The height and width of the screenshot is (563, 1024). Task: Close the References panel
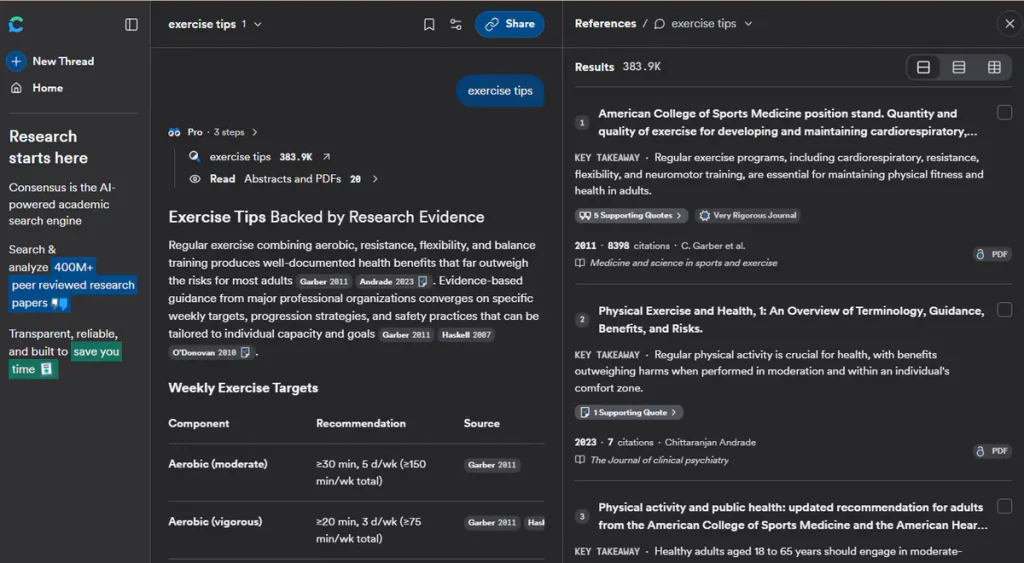click(x=1010, y=24)
